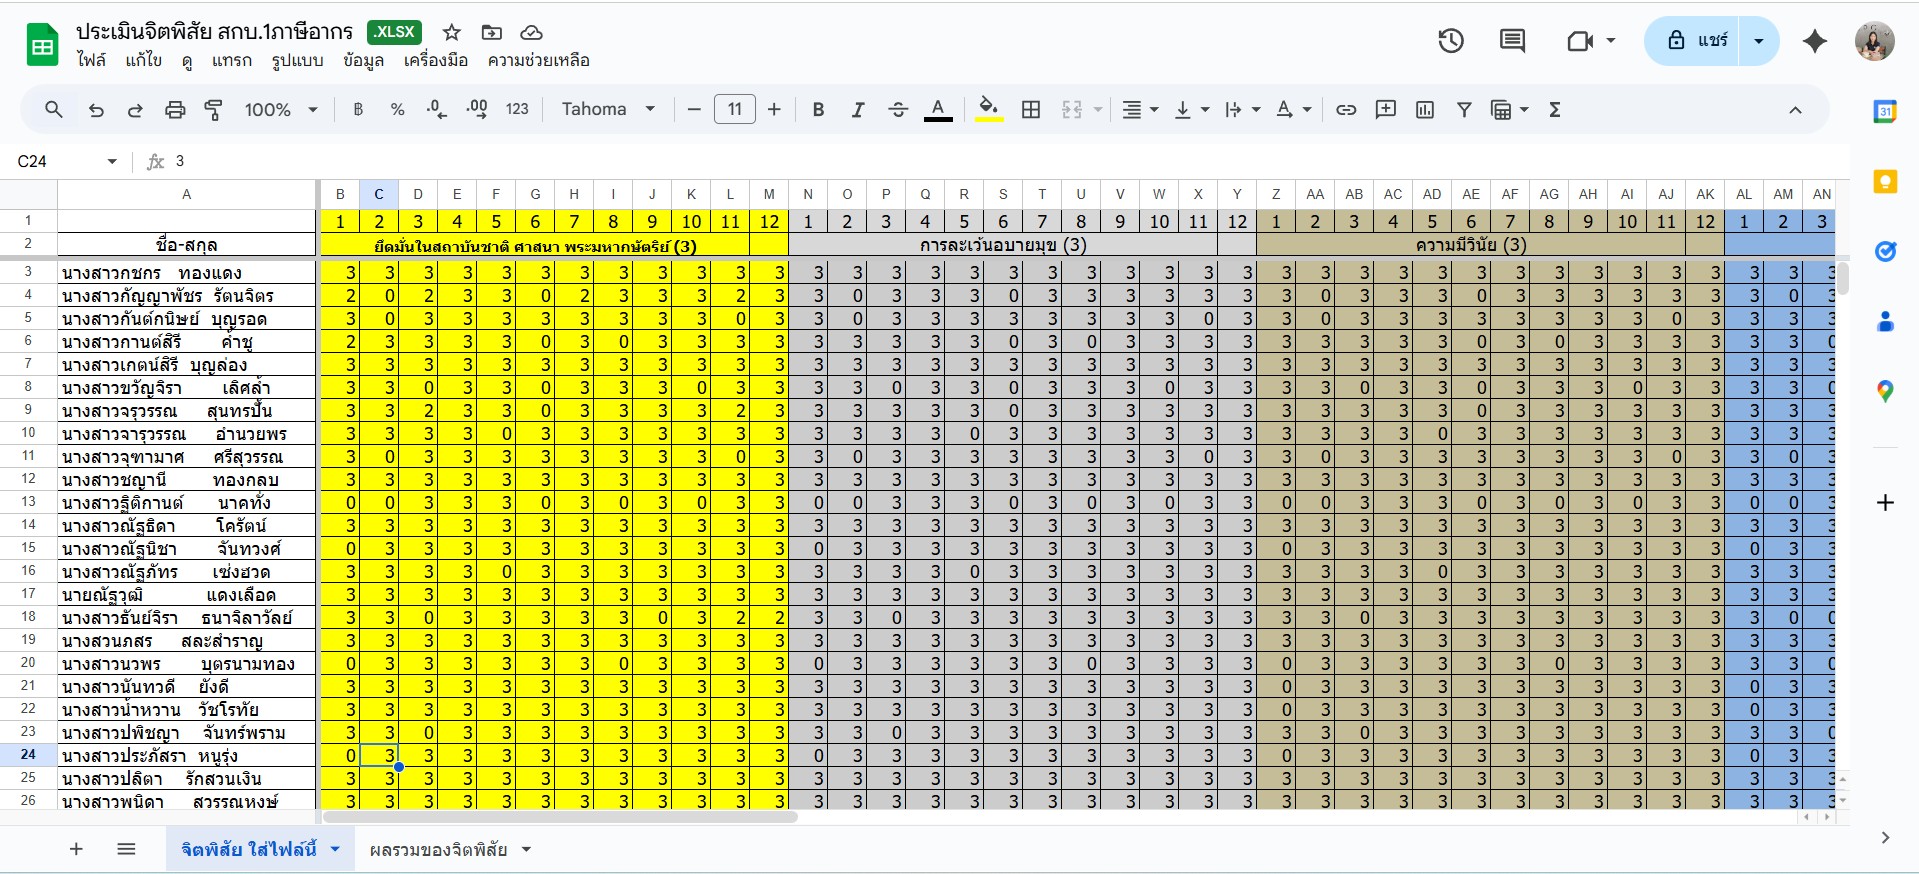Open the ไฟล์ menu

coord(91,60)
